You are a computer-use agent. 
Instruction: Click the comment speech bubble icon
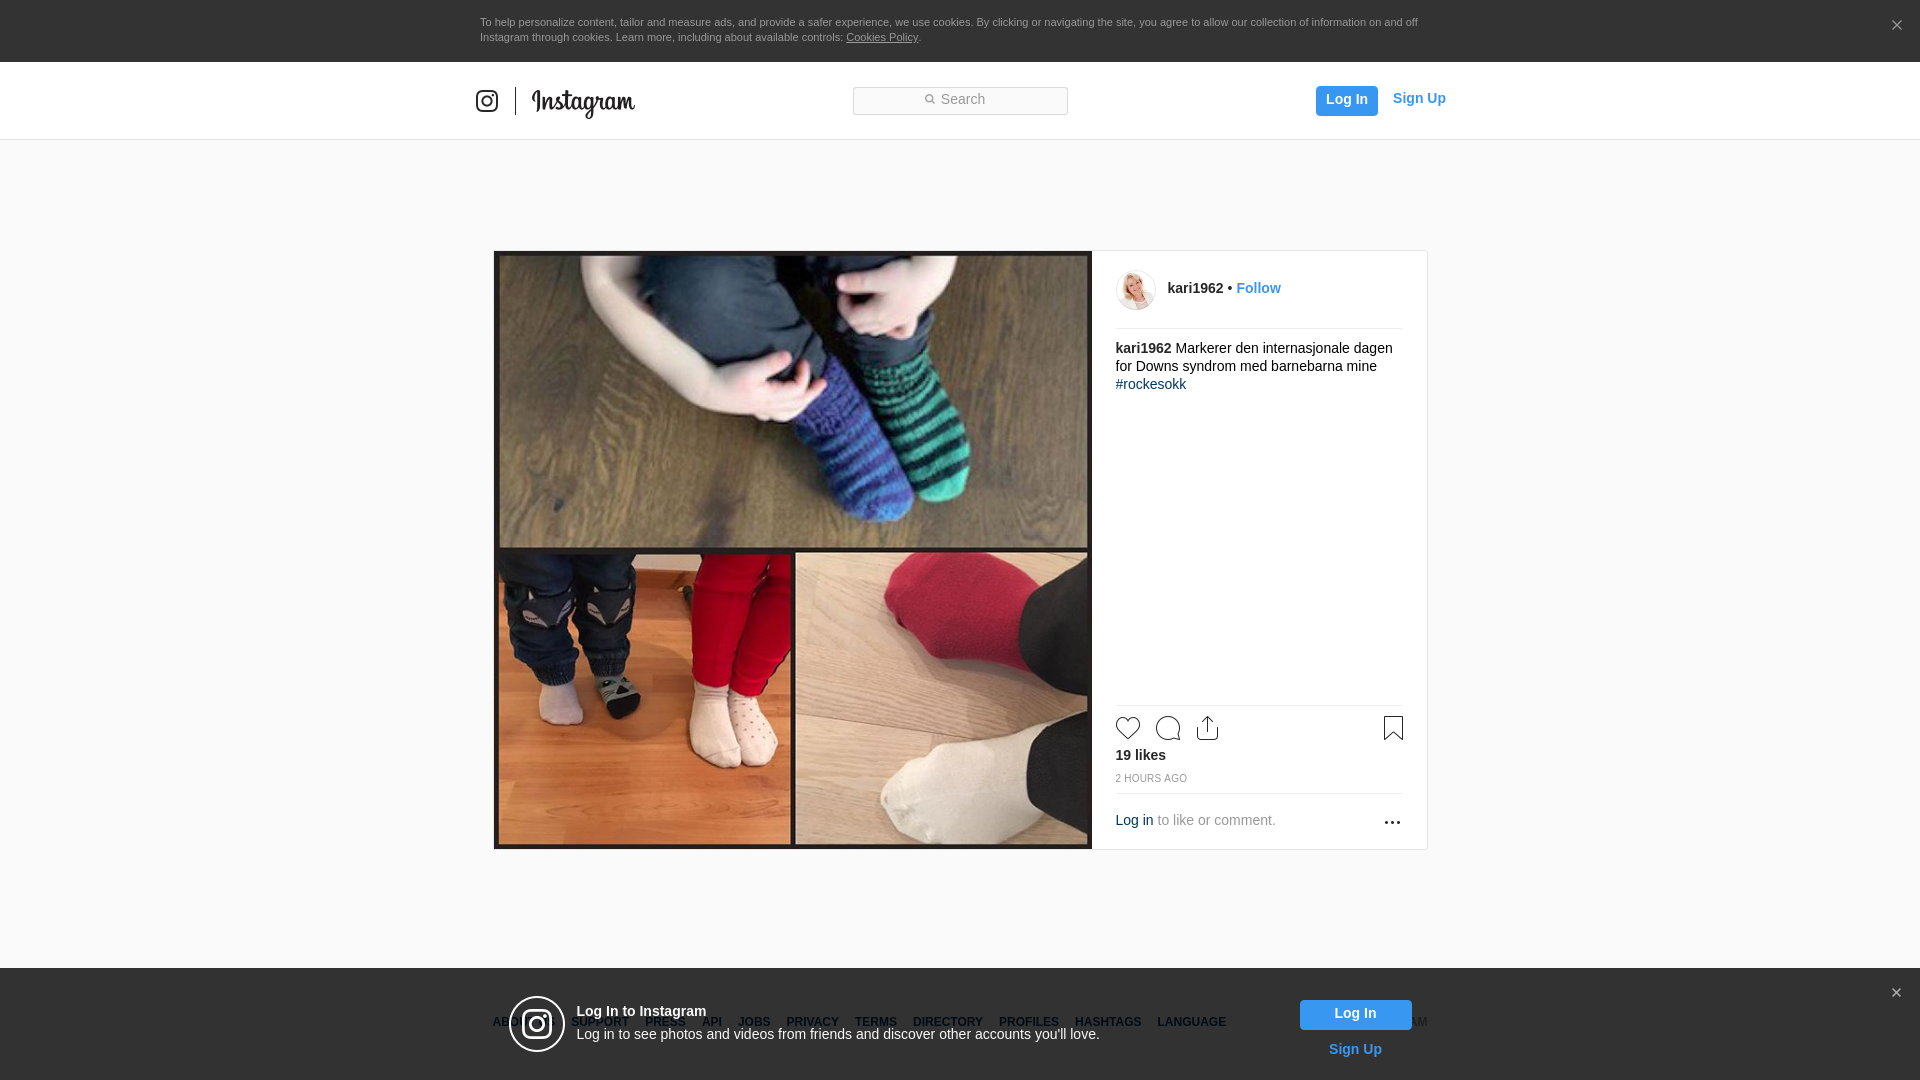coord(1168,728)
